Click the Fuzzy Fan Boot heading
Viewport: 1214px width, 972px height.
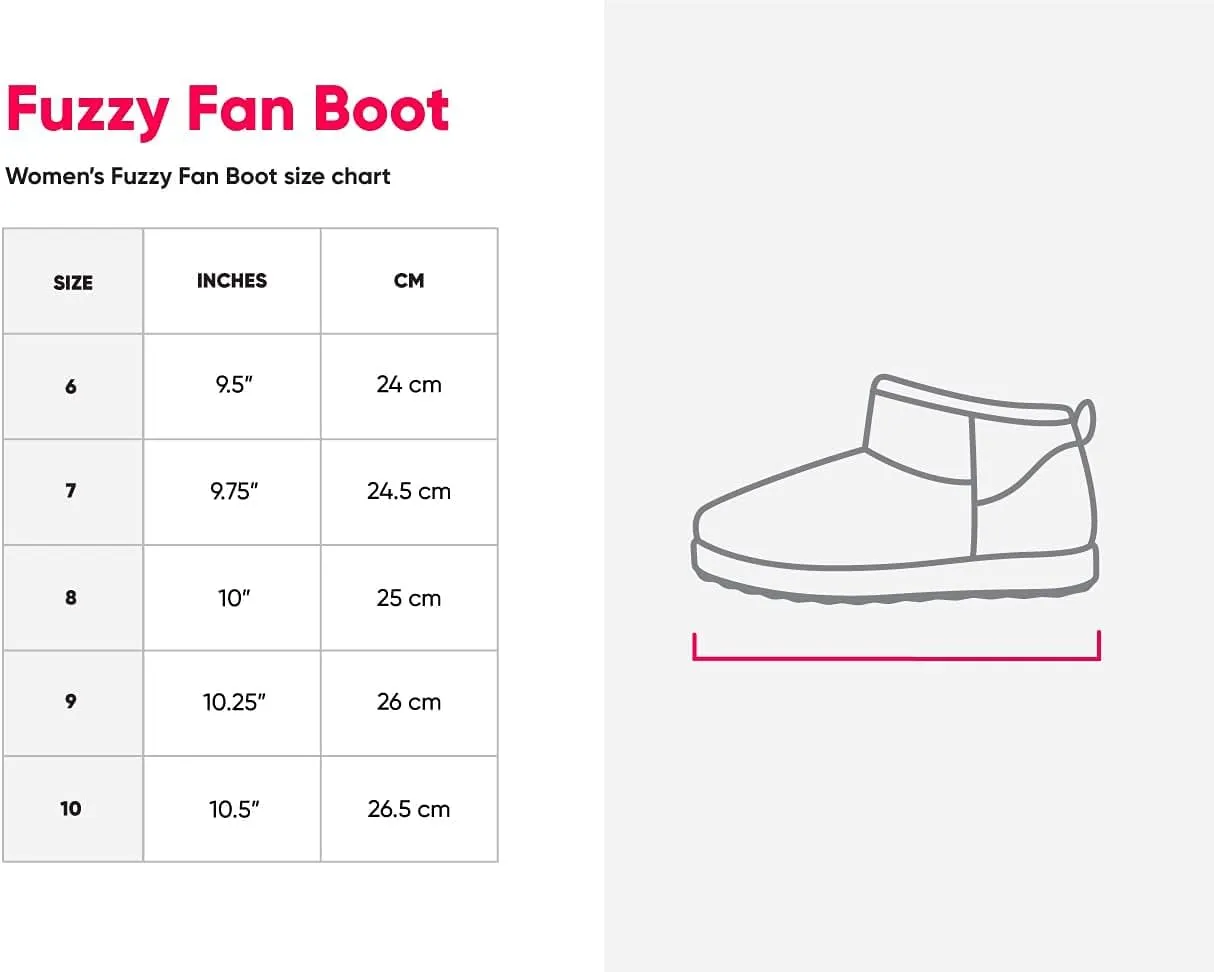point(228,111)
